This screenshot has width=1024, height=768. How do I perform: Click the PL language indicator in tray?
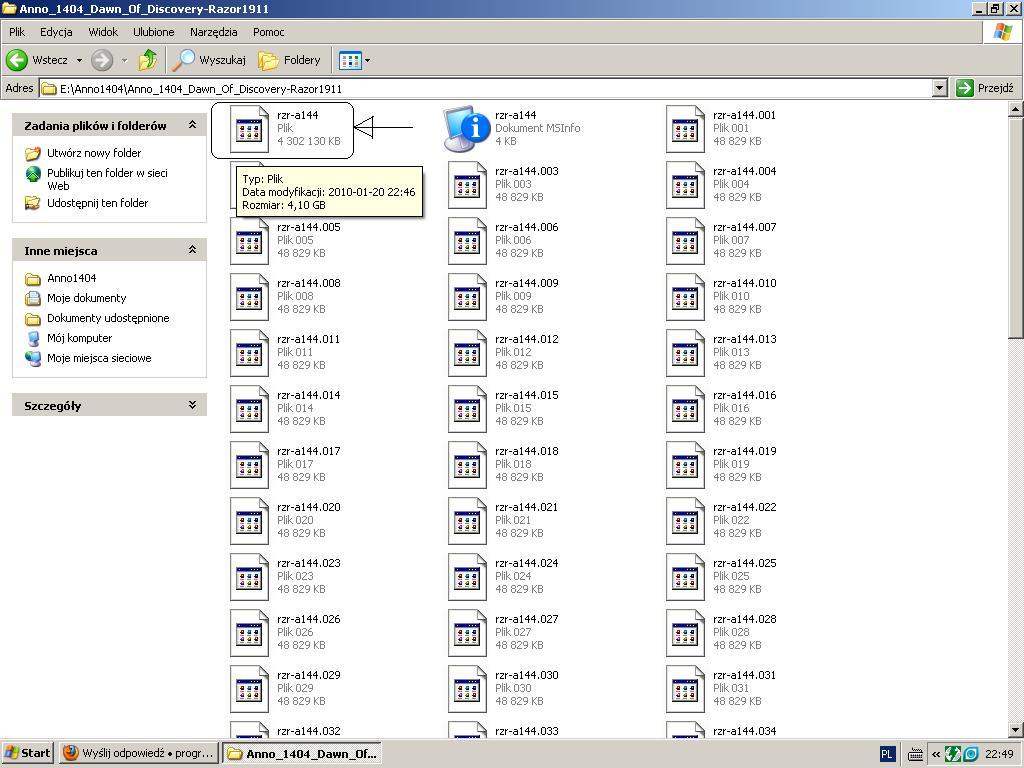[886, 754]
